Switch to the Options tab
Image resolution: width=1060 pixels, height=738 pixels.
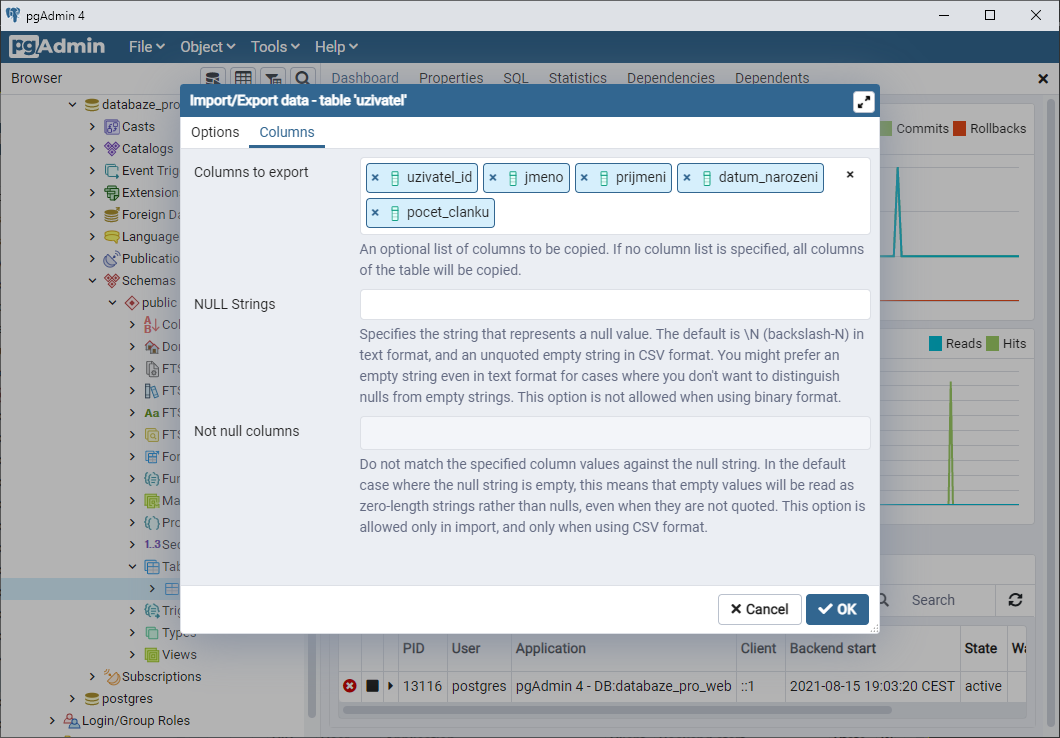(214, 132)
